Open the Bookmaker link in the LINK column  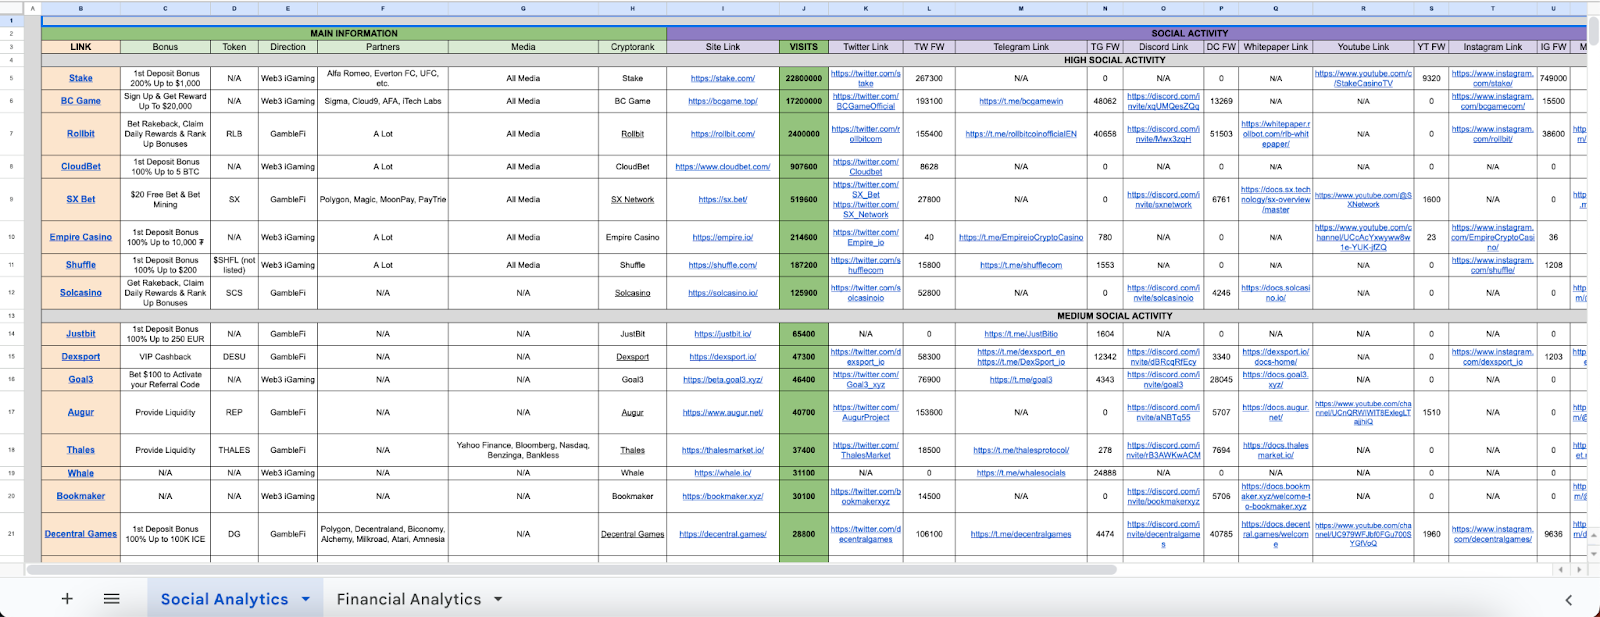81,496
